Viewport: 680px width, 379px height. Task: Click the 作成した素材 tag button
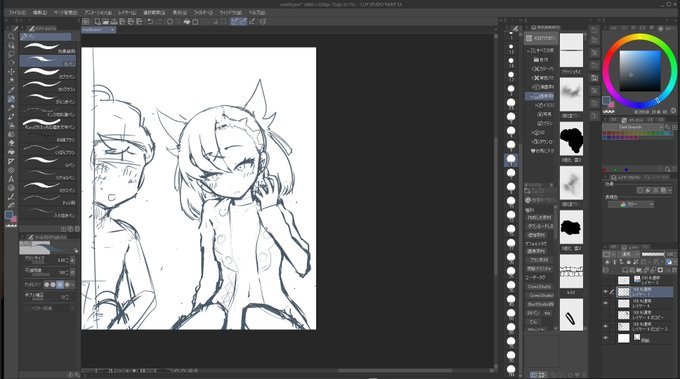539,217
